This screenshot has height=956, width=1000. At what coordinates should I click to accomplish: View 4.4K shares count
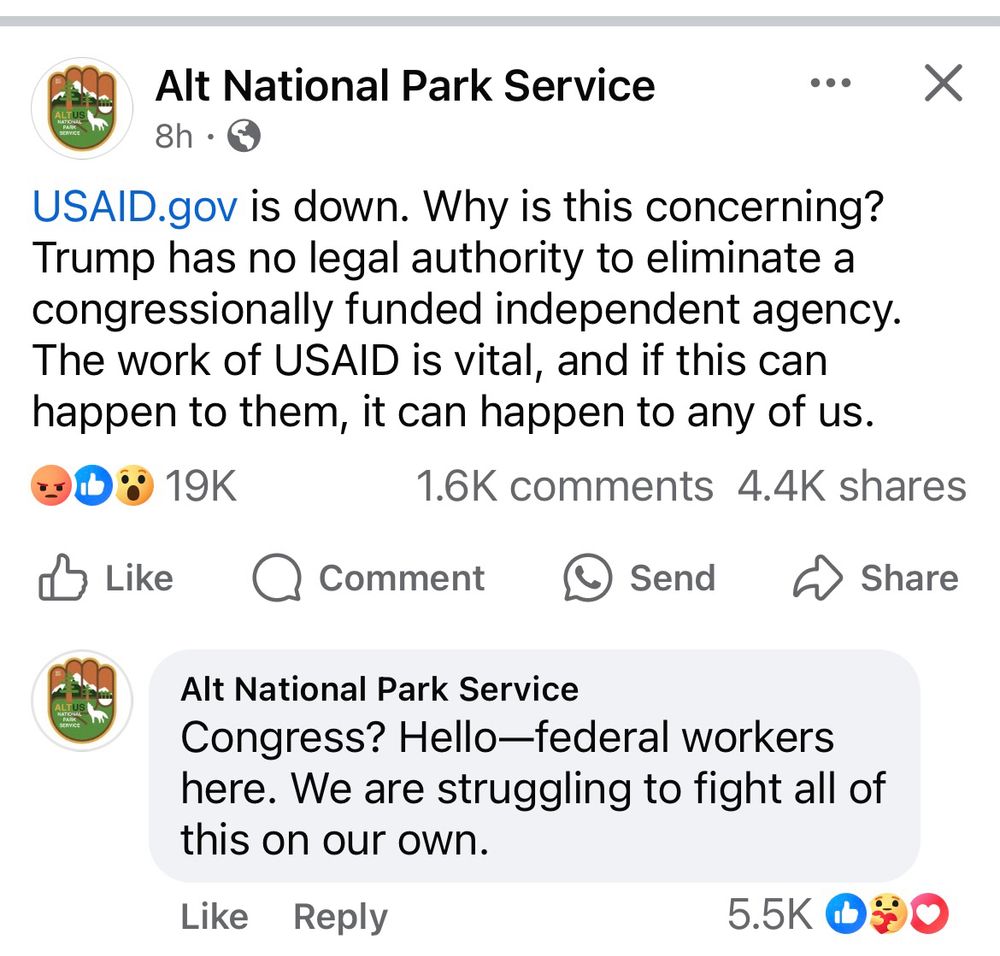click(x=852, y=487)
